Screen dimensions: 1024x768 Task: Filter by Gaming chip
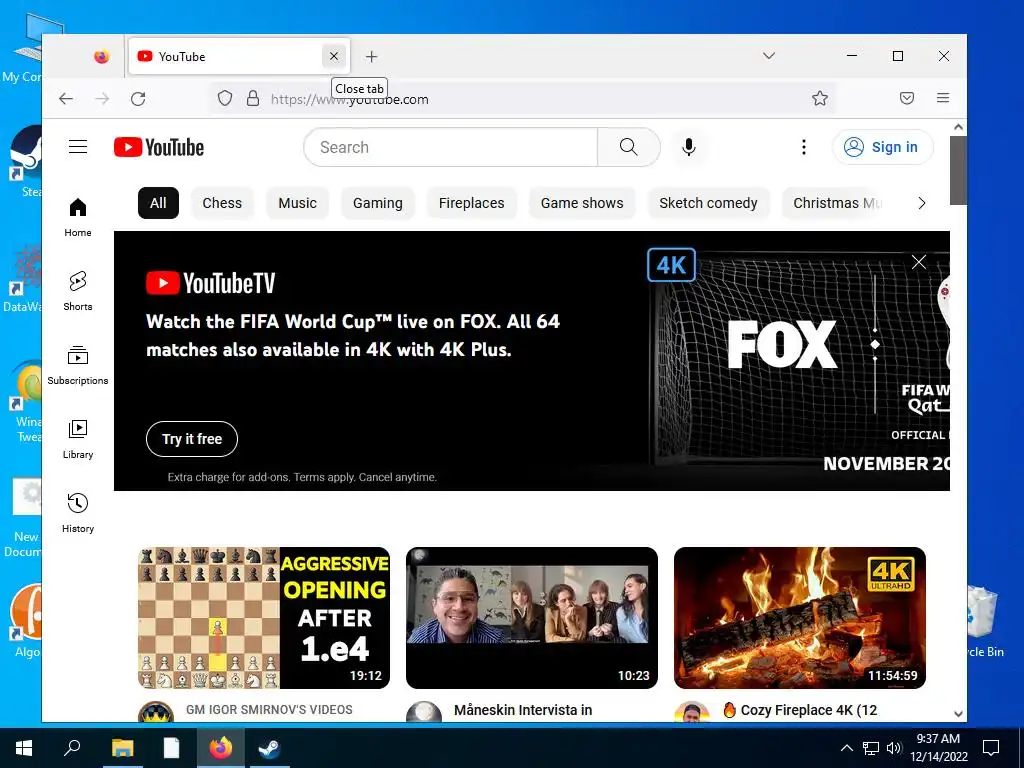[x=377, y=203]
